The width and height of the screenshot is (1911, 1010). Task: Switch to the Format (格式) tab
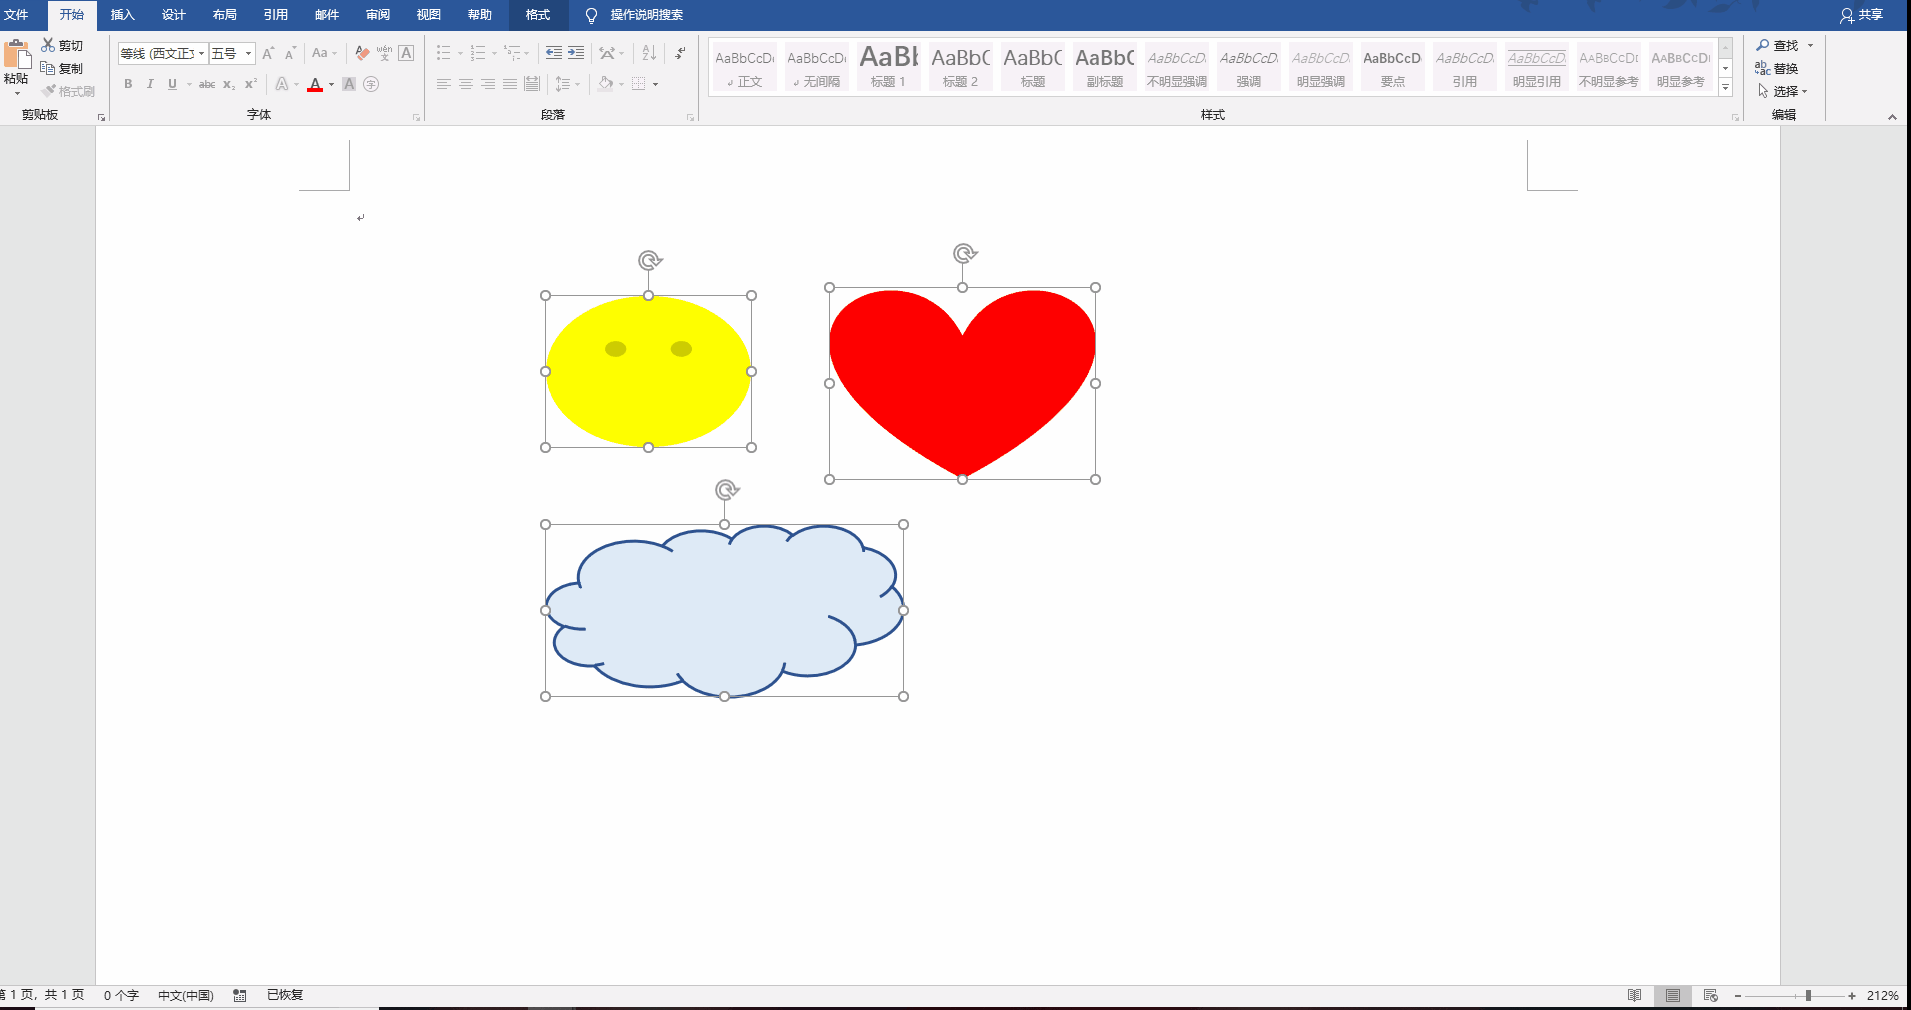pos(538,15)
